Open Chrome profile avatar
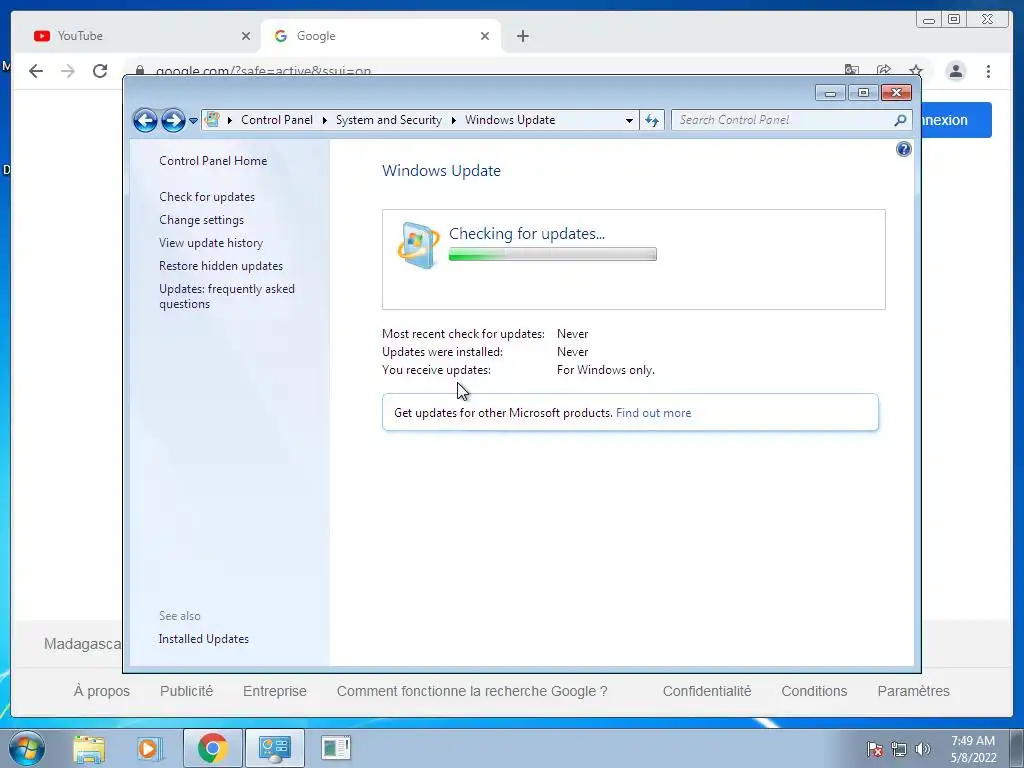The height and width of the screenshot is (768, 1024). tap(955, 71)
